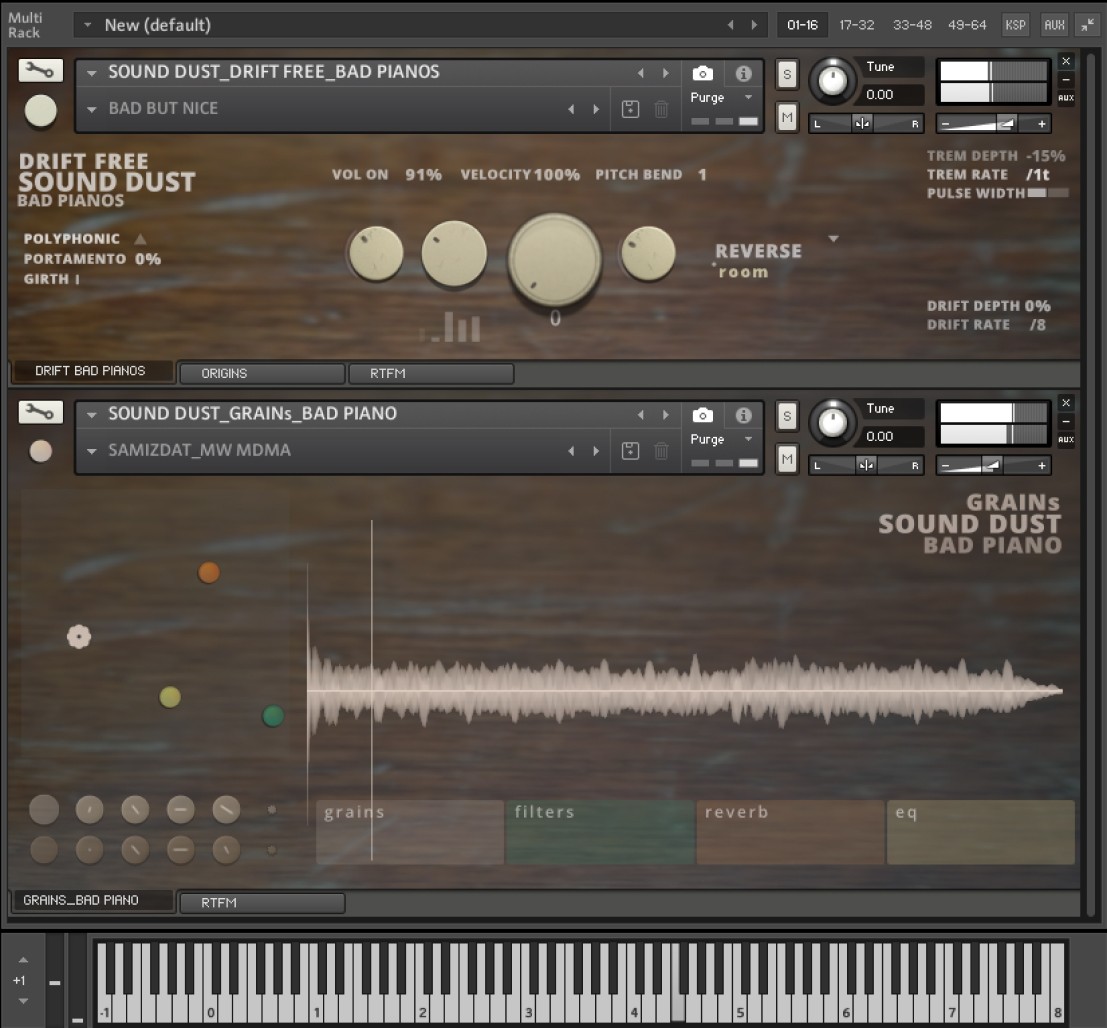This screenshot has width=1107, height=1028.
Task: Select previous snapshot before SAMIZDAT_MW MDMA
Action: click(x=571, y=450)
